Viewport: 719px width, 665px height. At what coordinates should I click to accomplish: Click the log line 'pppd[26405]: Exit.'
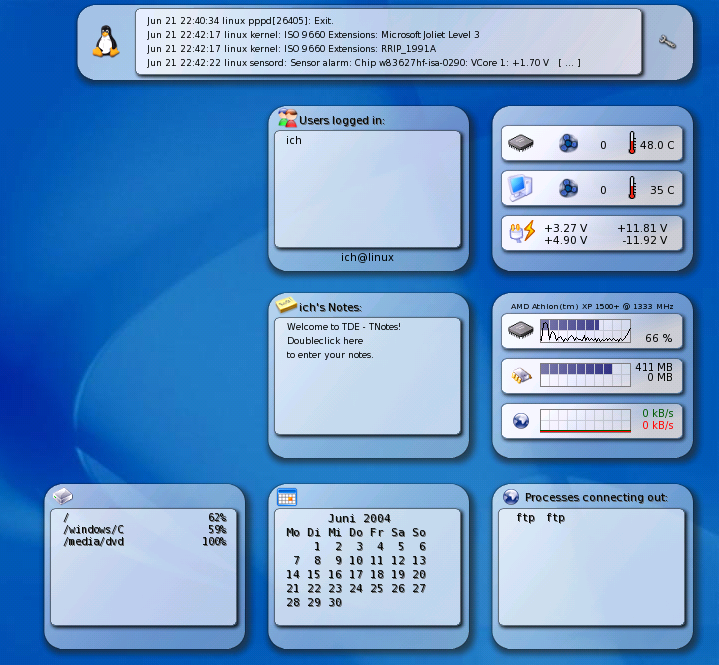click(240, 21)
